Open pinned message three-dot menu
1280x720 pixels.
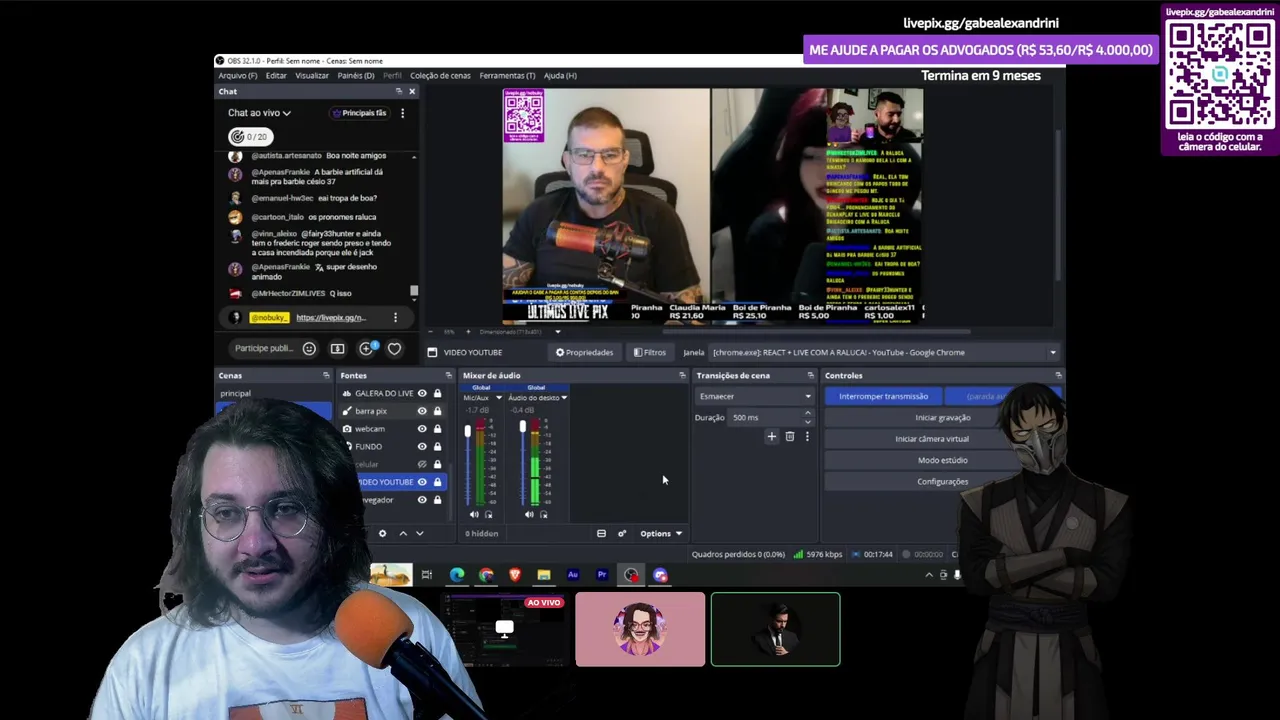(x=395, y=317)
